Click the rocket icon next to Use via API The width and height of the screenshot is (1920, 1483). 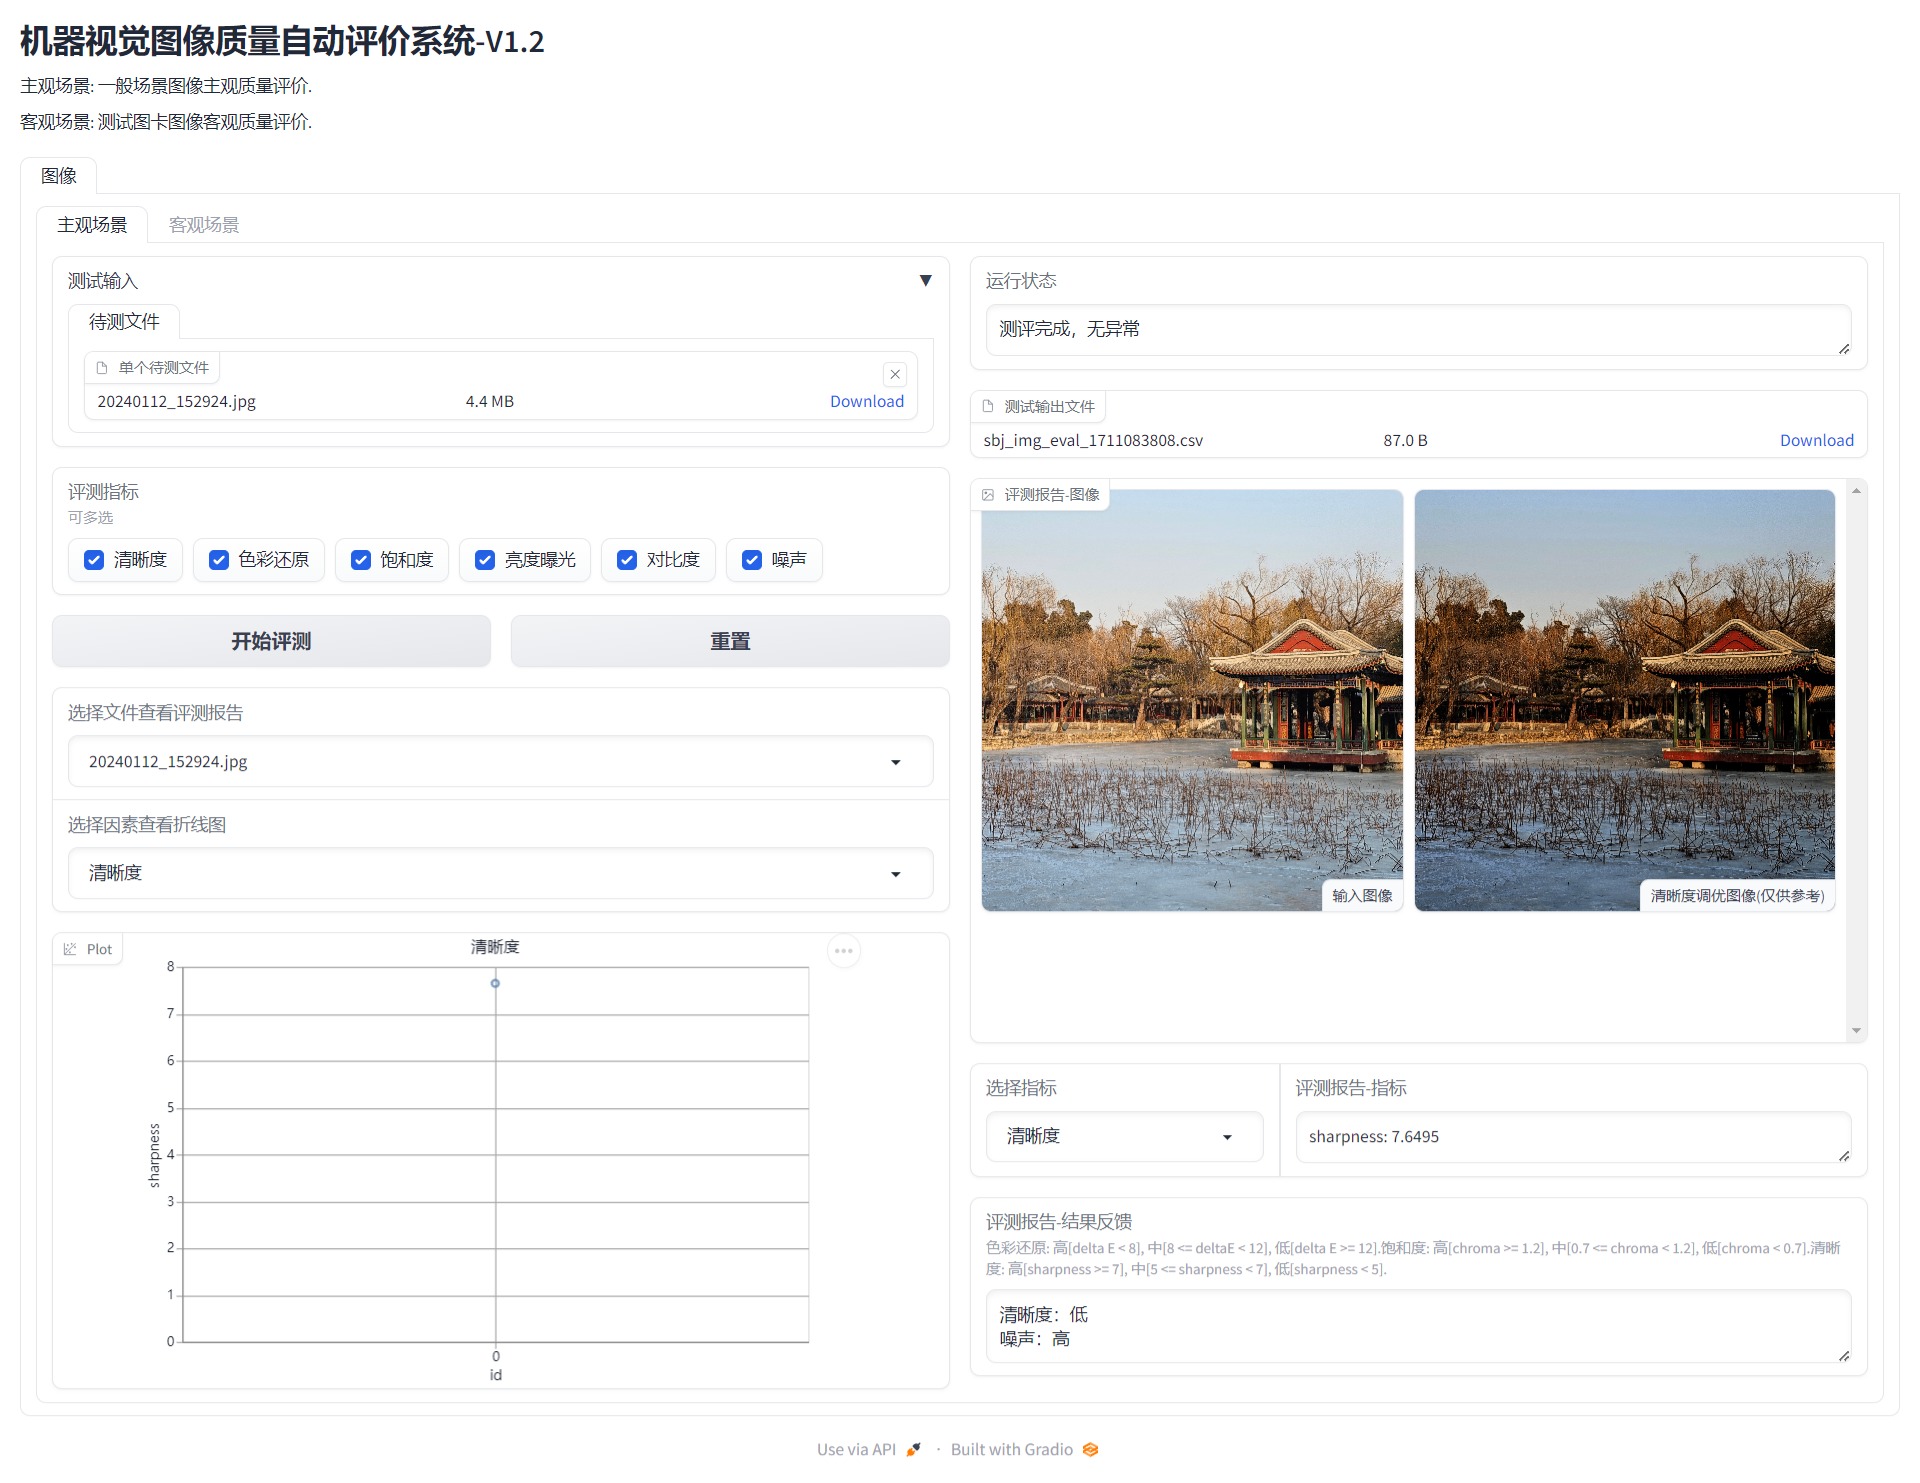pos(913,1449)
